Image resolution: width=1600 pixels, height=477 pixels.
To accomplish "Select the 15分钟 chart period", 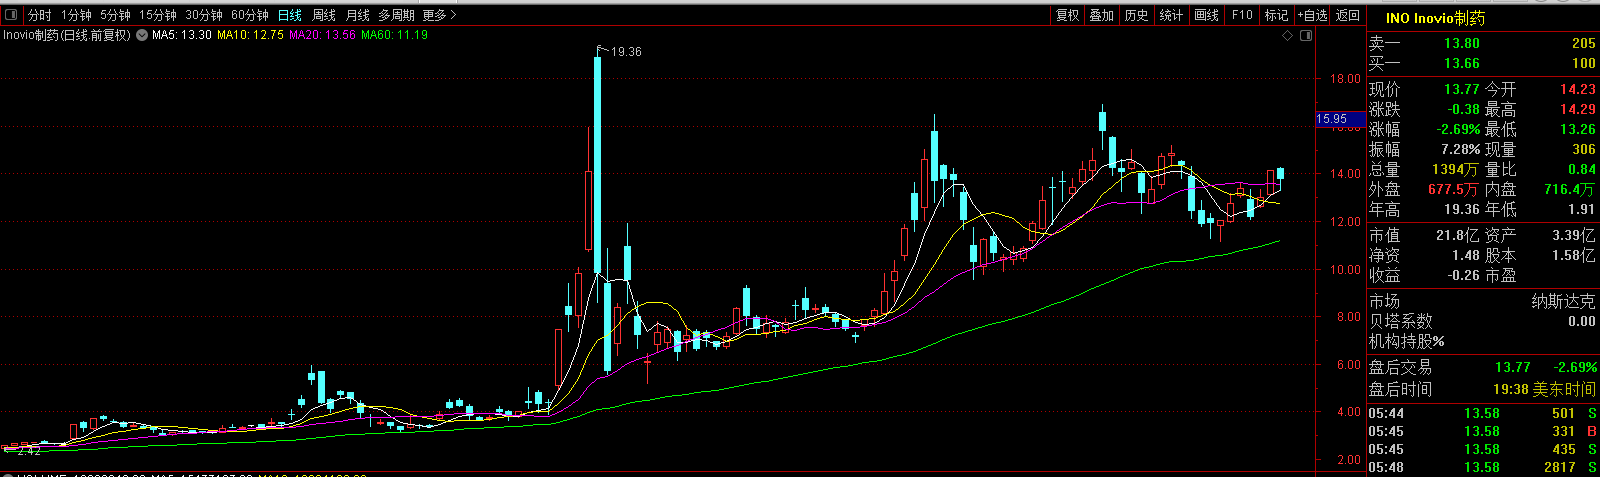I will [x=158, y=15].
